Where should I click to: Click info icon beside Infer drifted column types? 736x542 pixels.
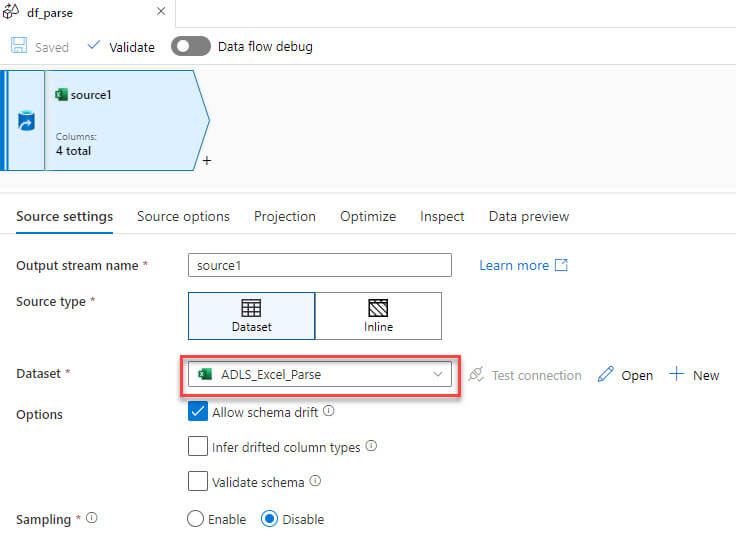tap(371, 447)
